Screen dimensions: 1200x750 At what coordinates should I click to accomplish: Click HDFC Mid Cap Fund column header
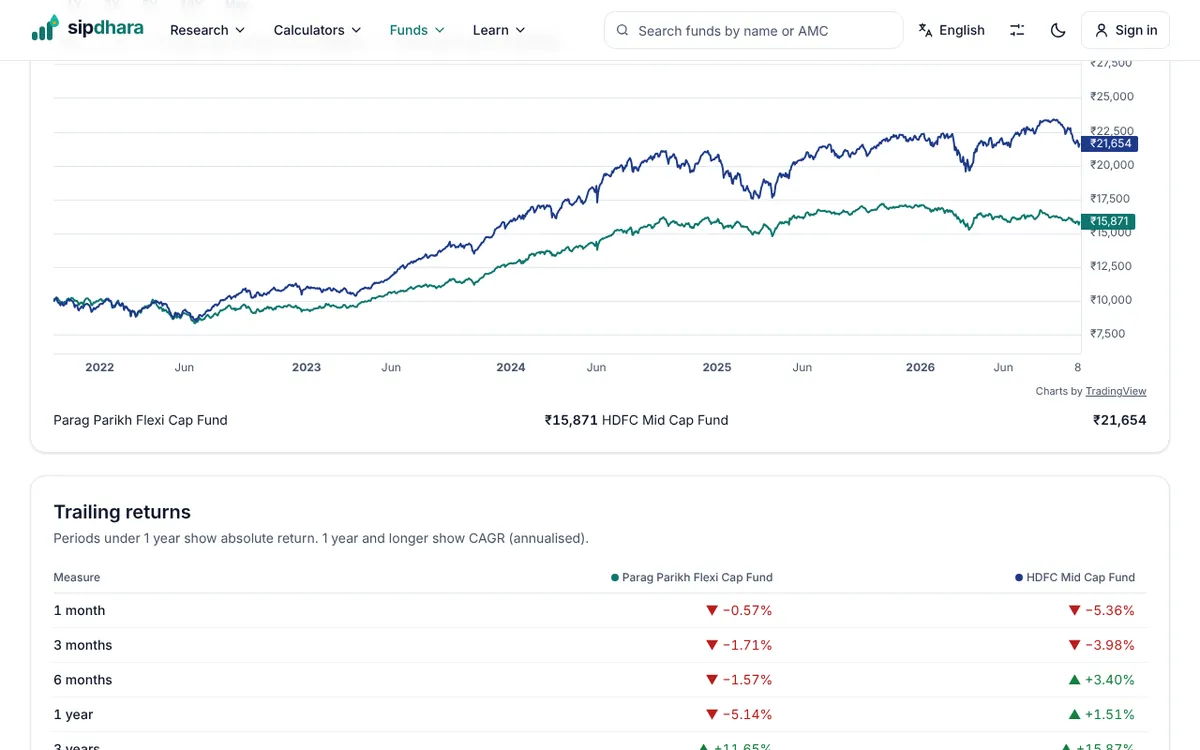(x=1075, y=577)
